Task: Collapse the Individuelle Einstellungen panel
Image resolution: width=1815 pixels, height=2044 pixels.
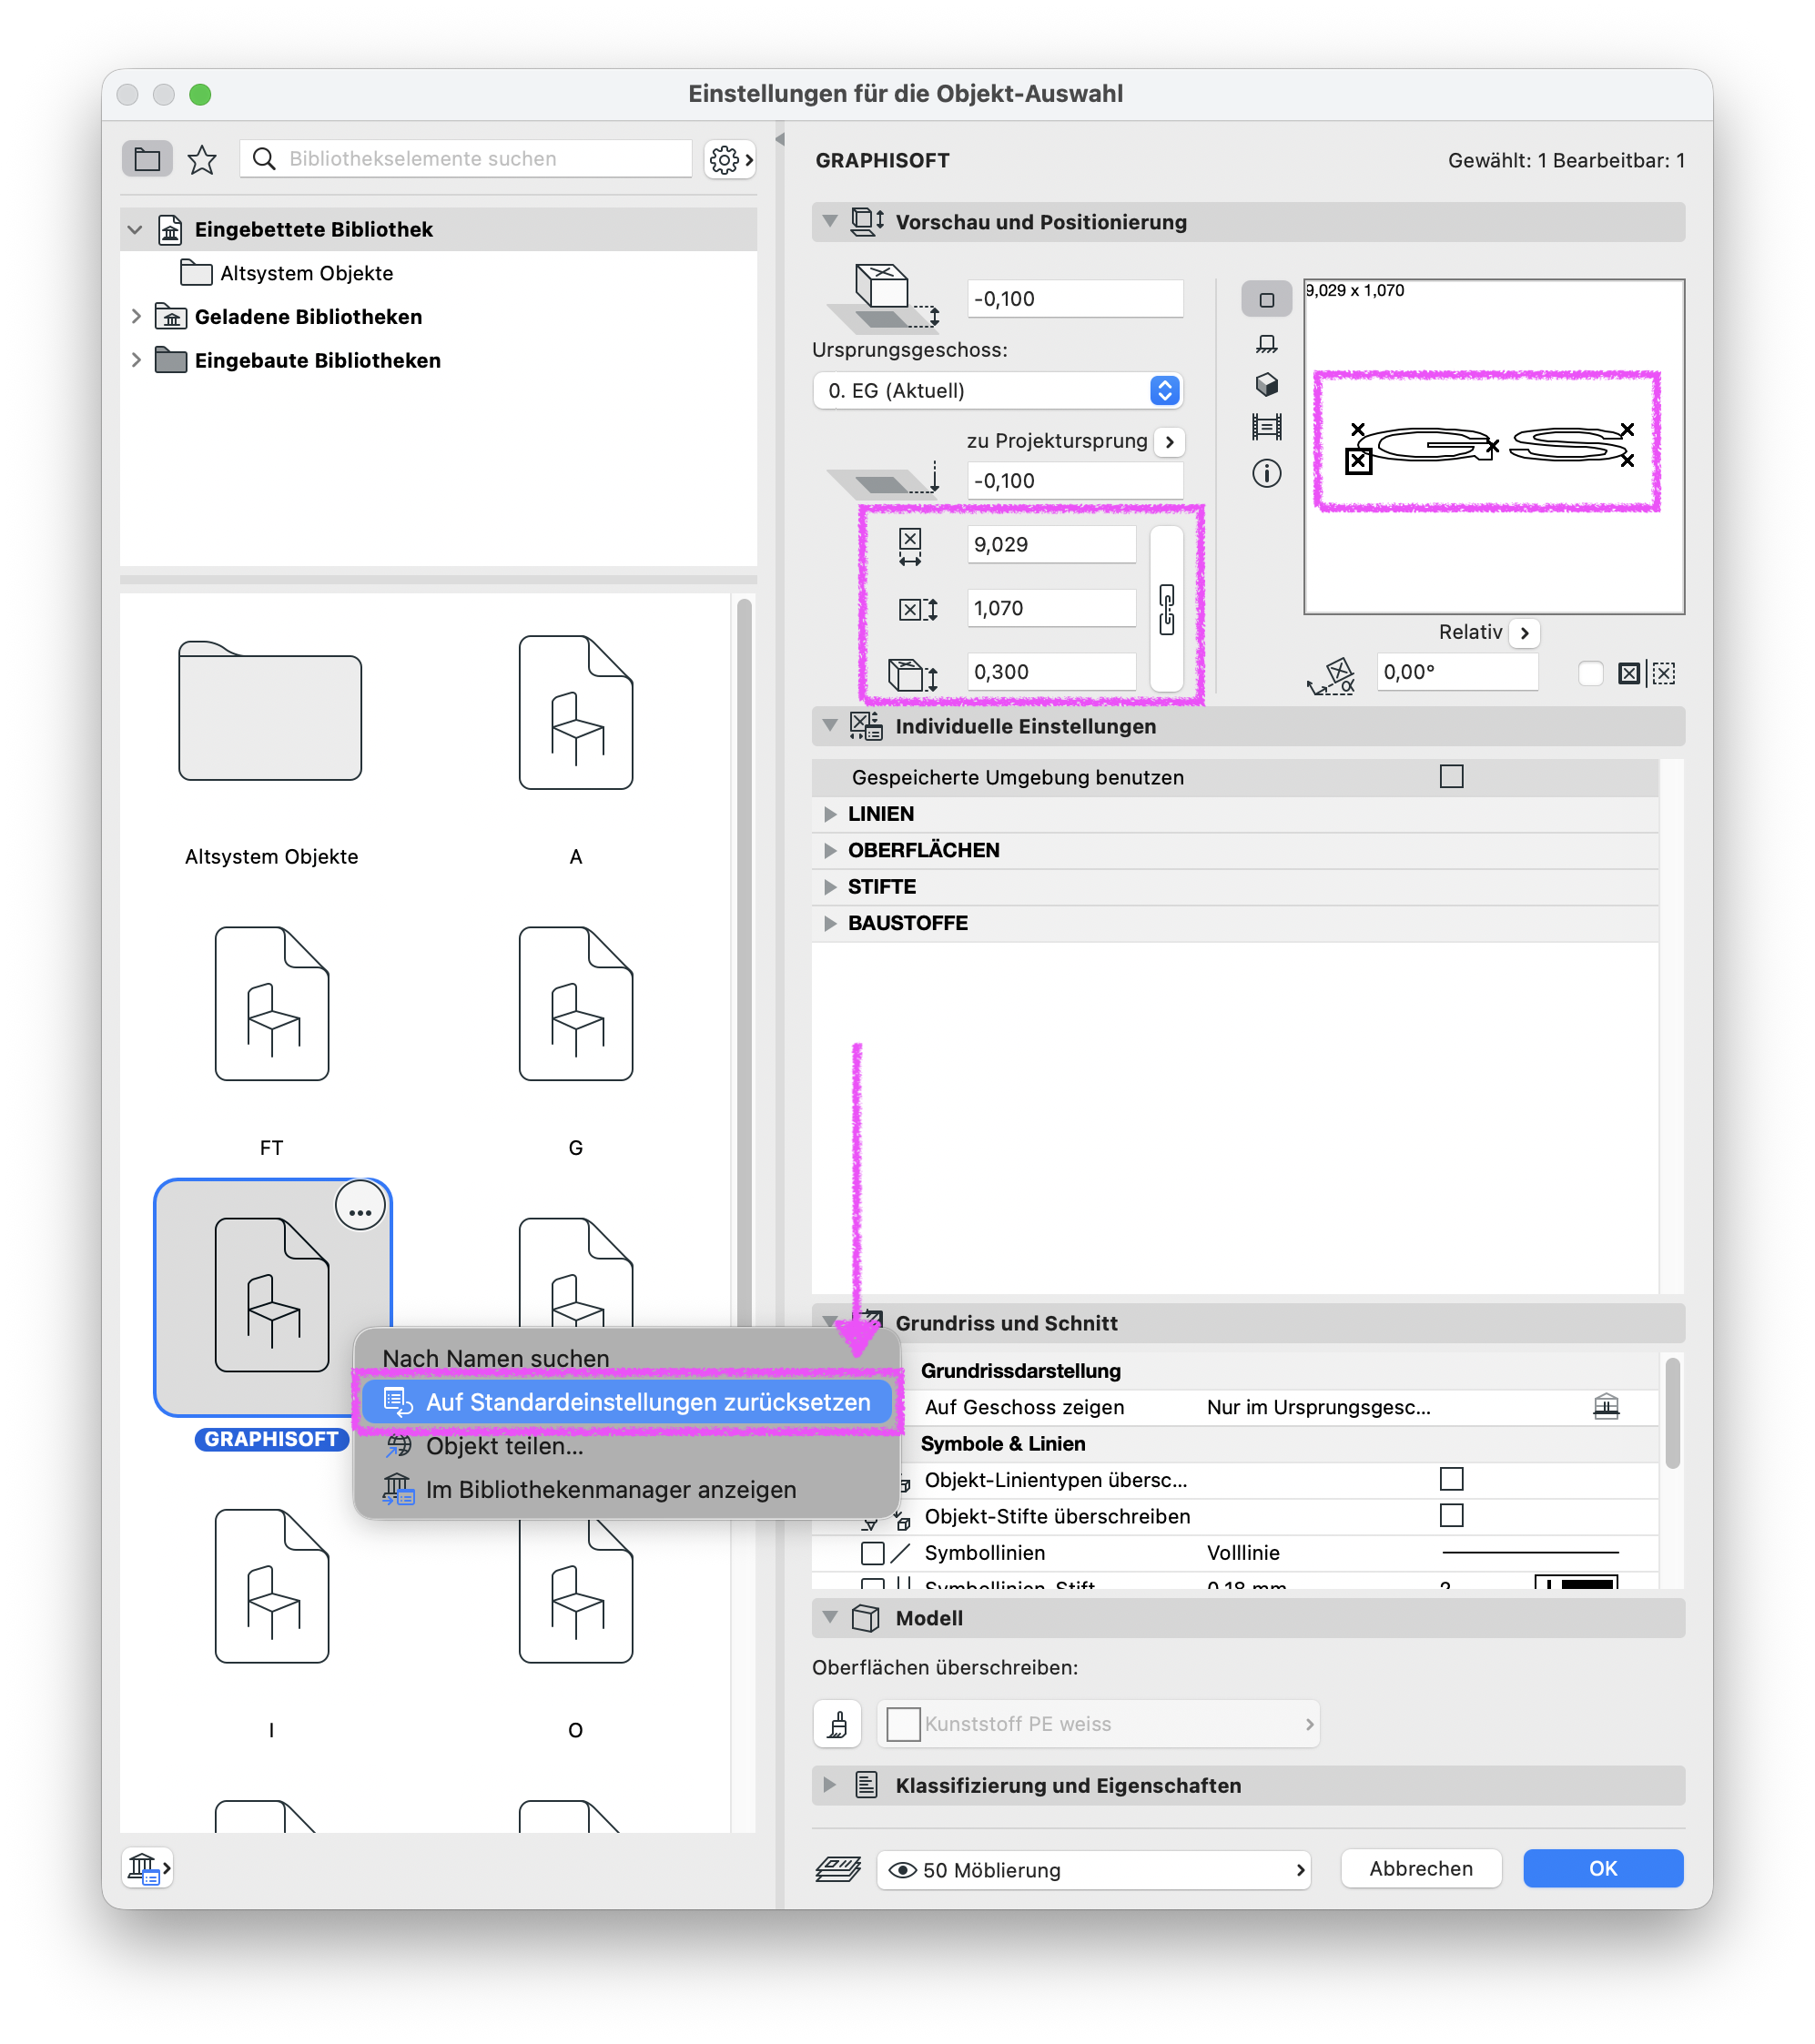Action: (829, 726)
